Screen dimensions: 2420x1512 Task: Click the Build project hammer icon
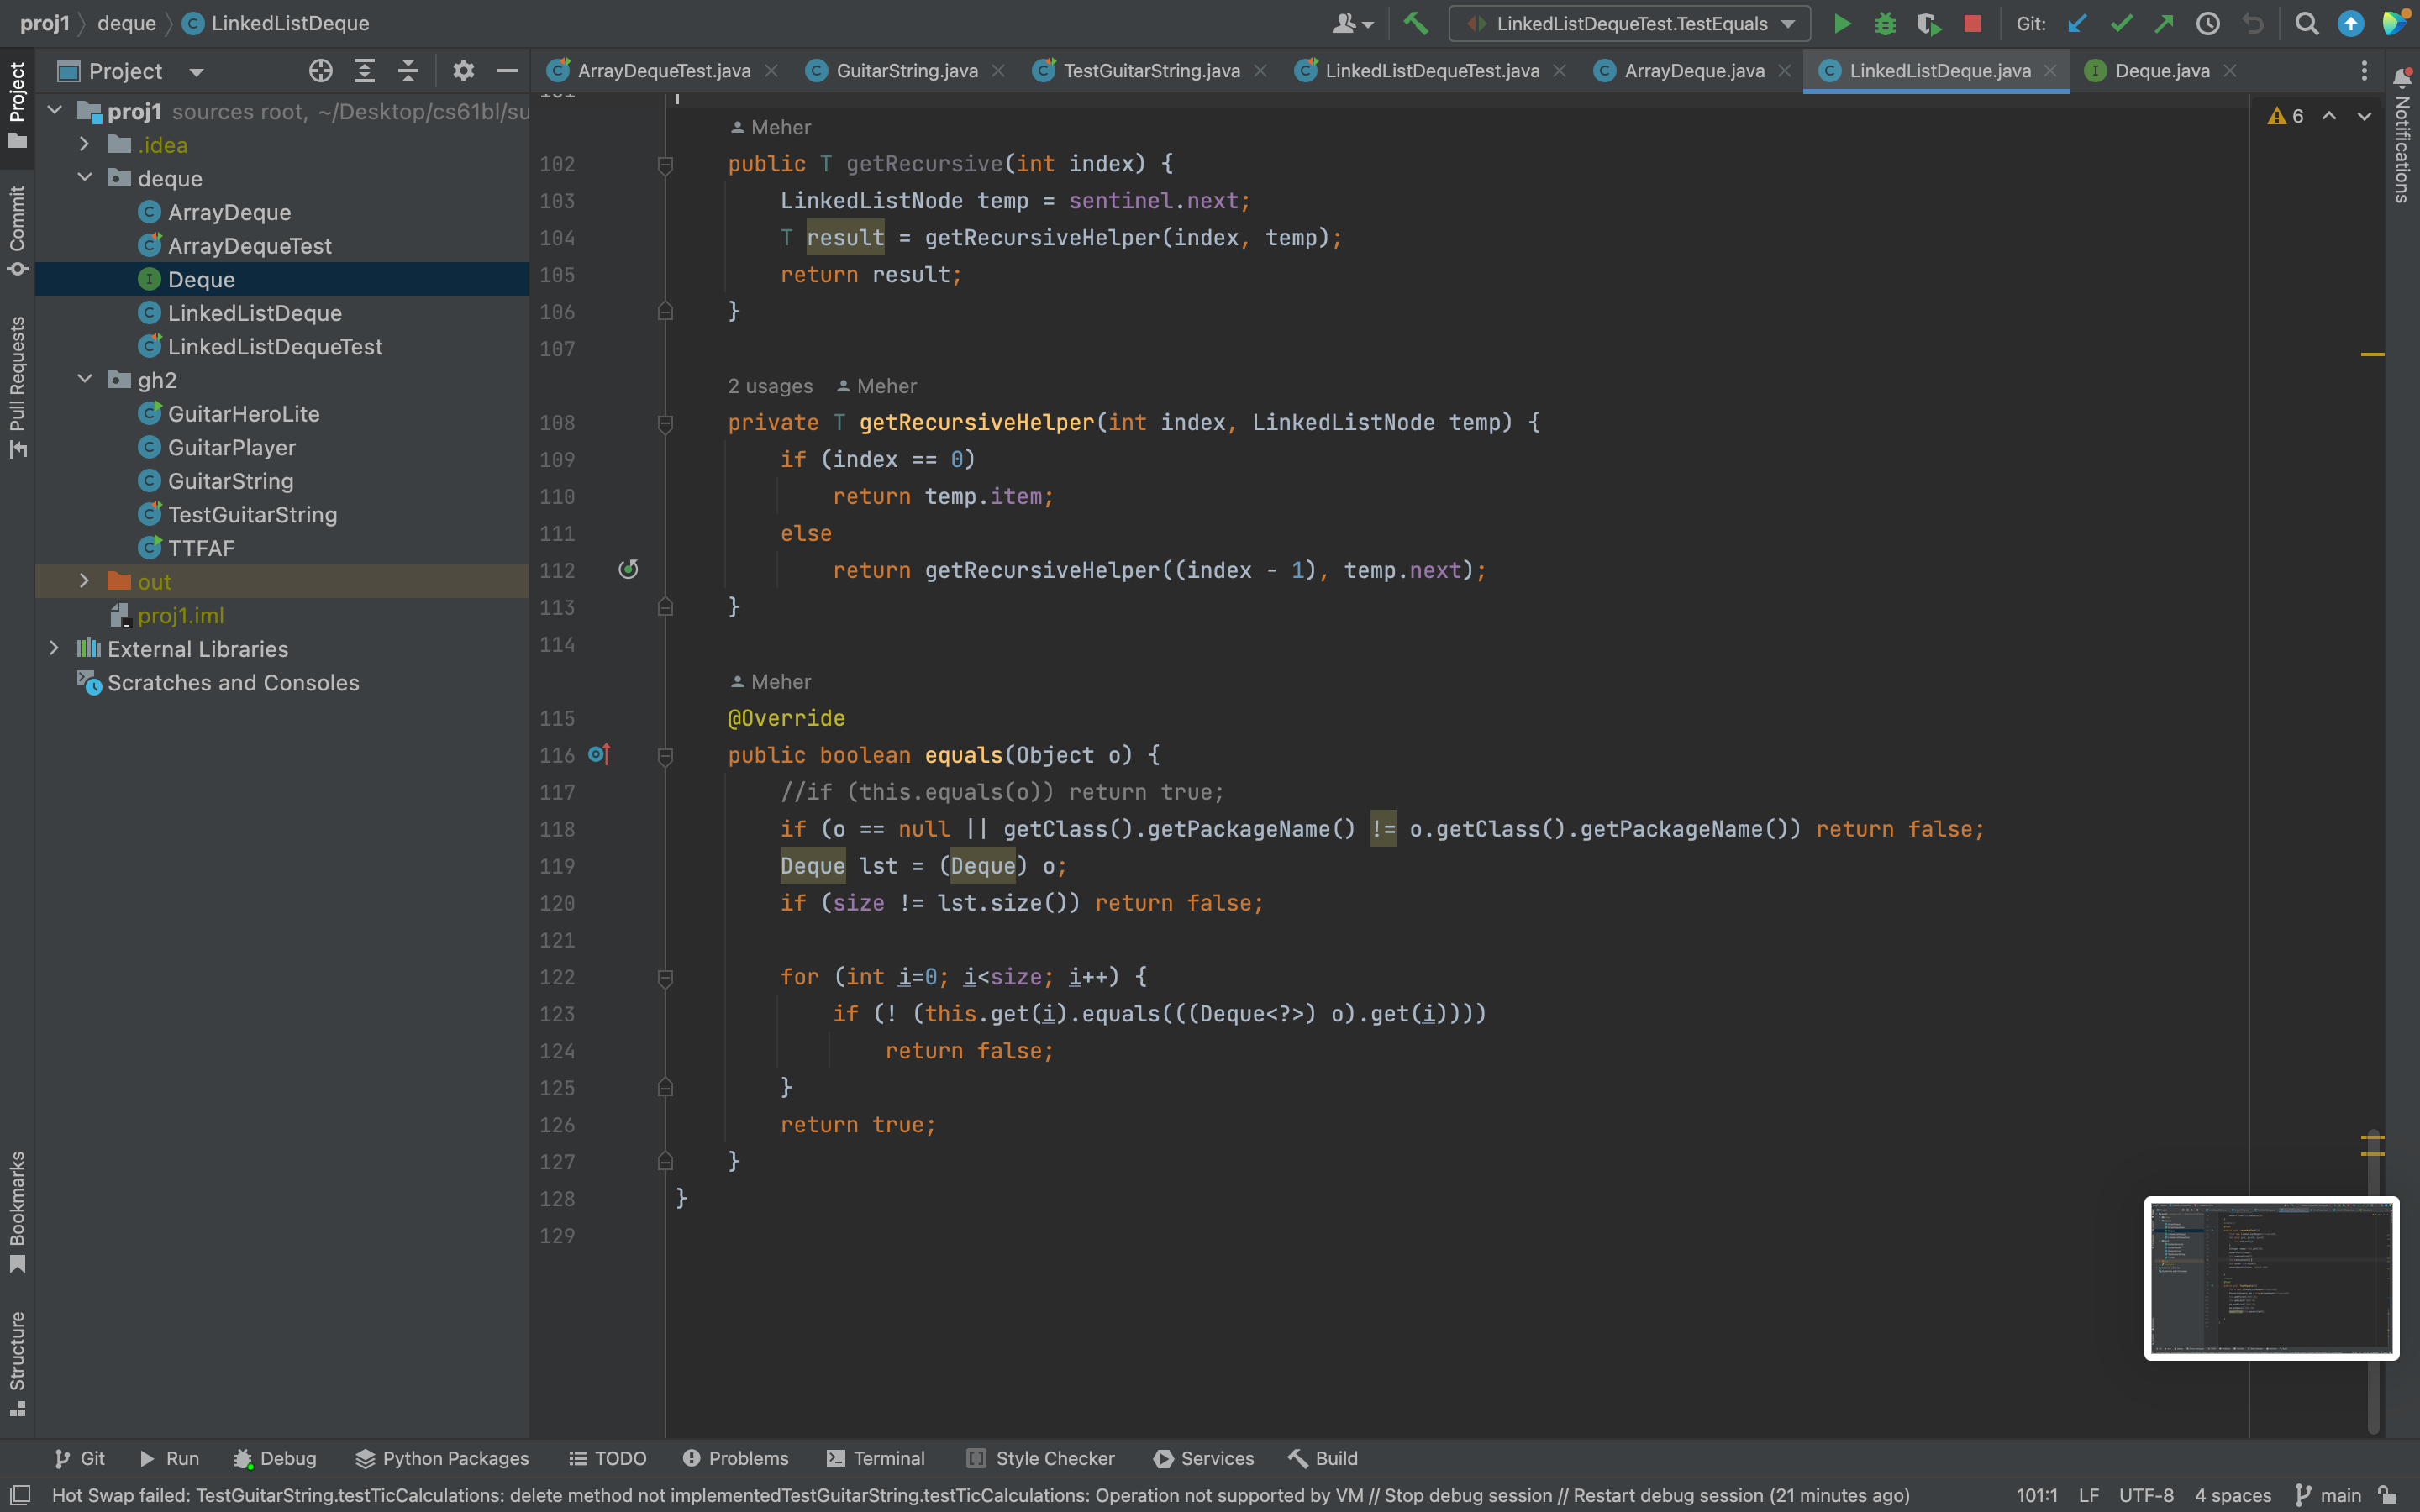(1415, 24)
